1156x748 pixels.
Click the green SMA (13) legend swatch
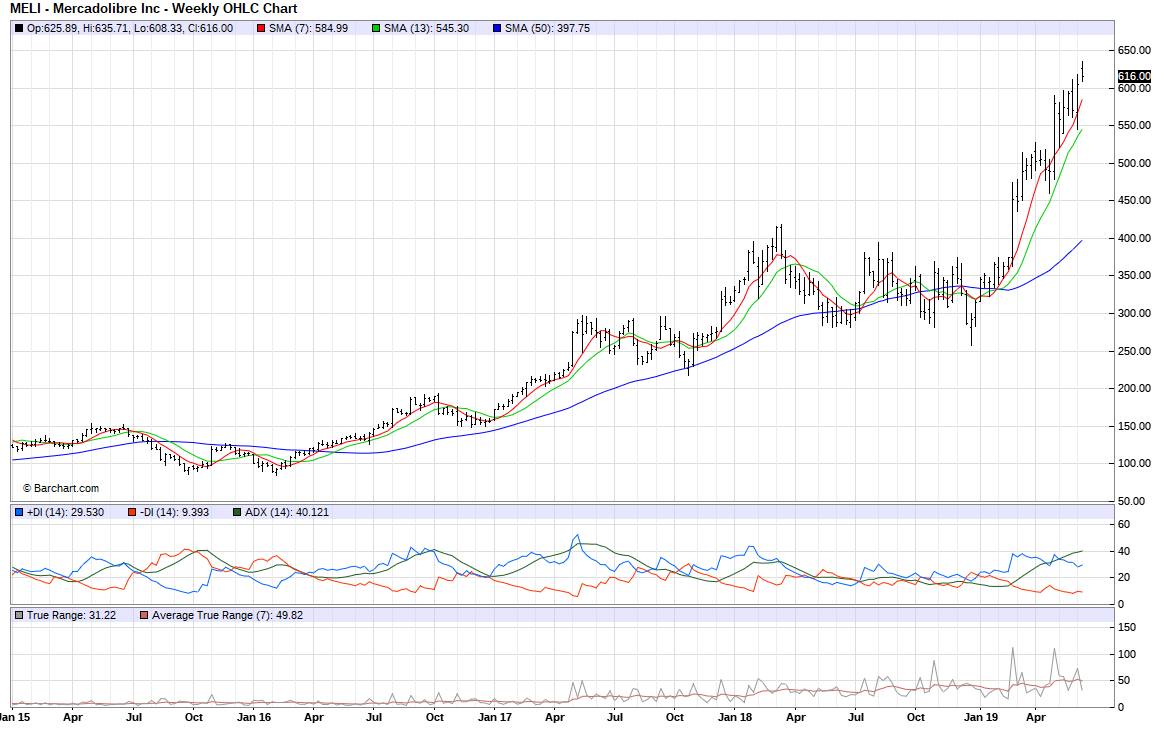(x=376, y=29)
